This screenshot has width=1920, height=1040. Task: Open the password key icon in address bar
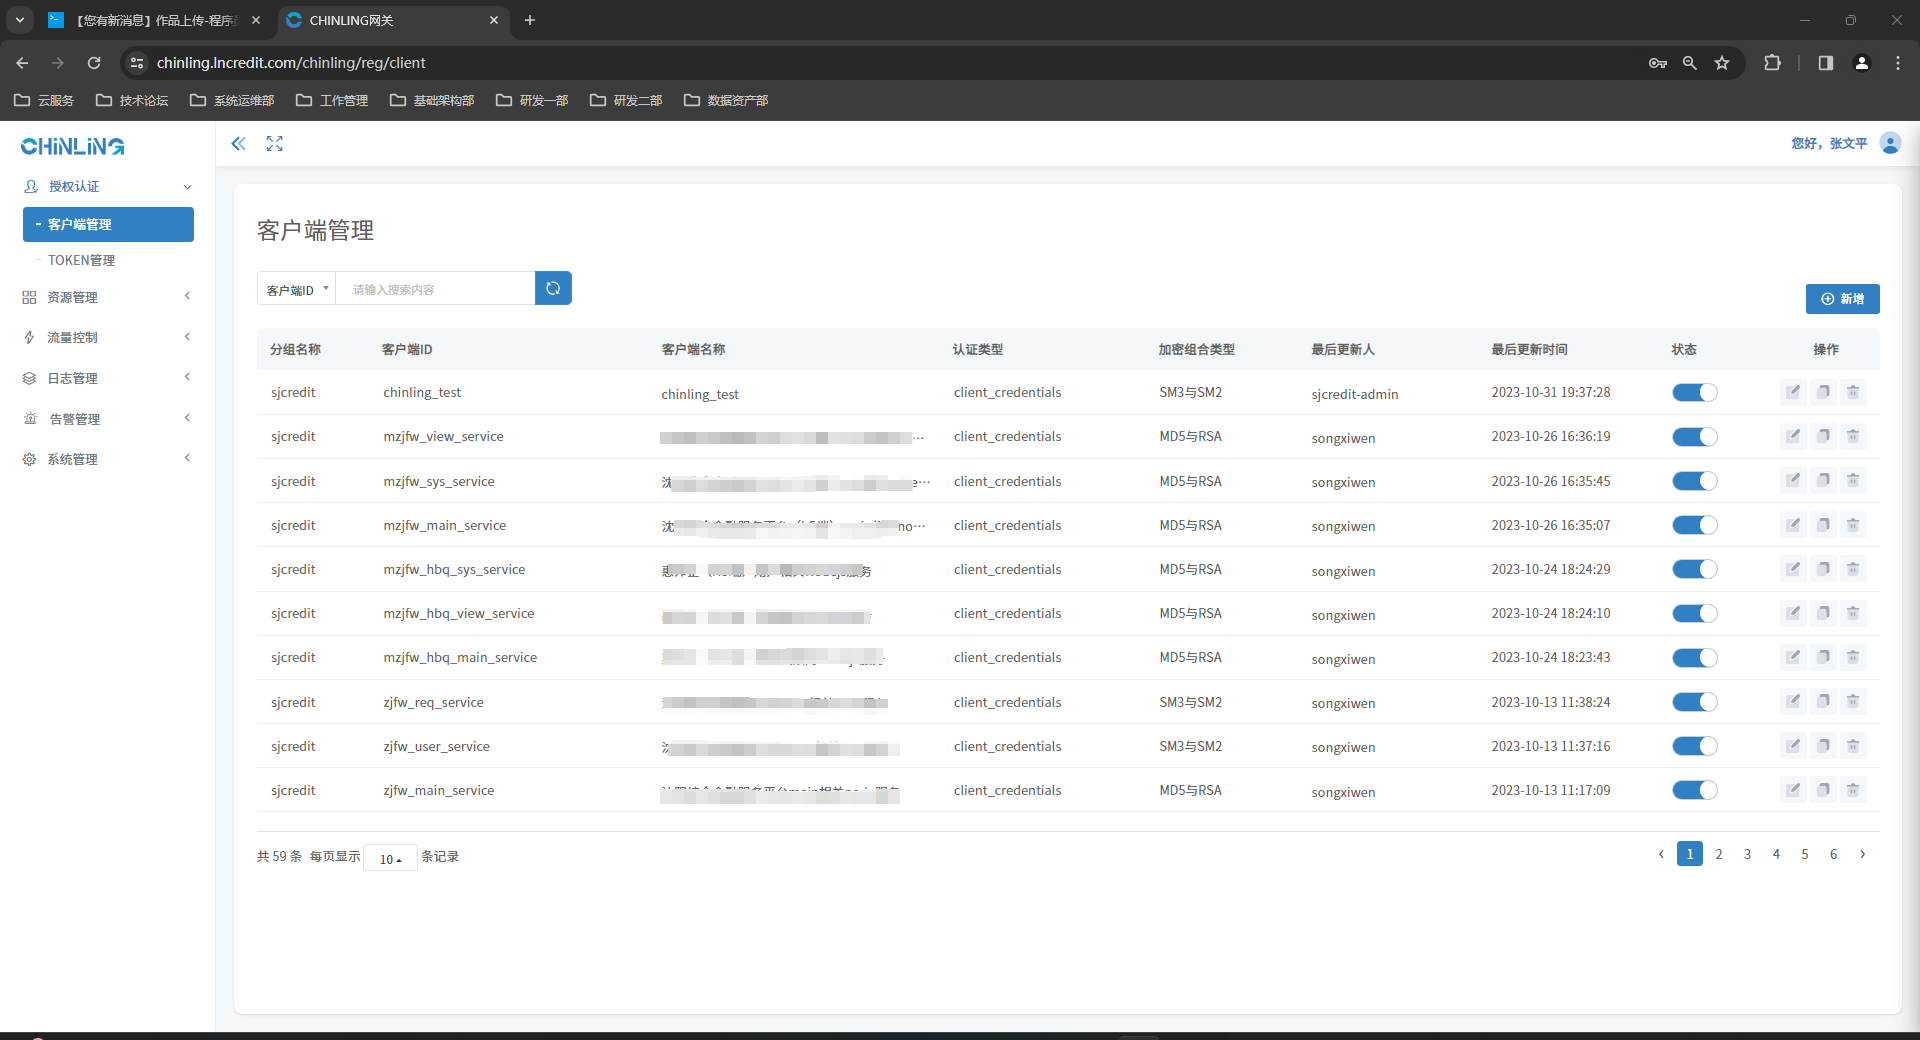pyautogui.click(x=1658, y=63)
